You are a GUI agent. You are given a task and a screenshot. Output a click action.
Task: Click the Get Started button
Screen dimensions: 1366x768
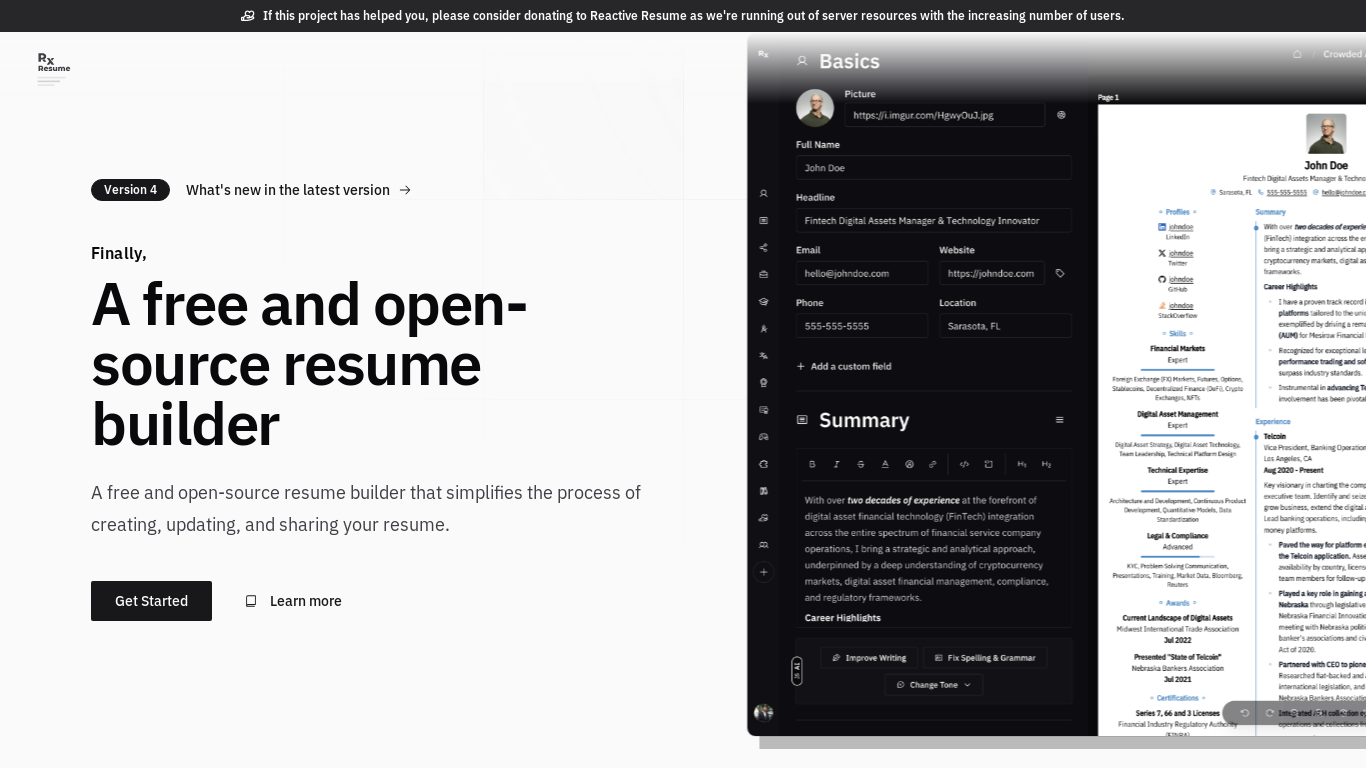click(151, 601)
